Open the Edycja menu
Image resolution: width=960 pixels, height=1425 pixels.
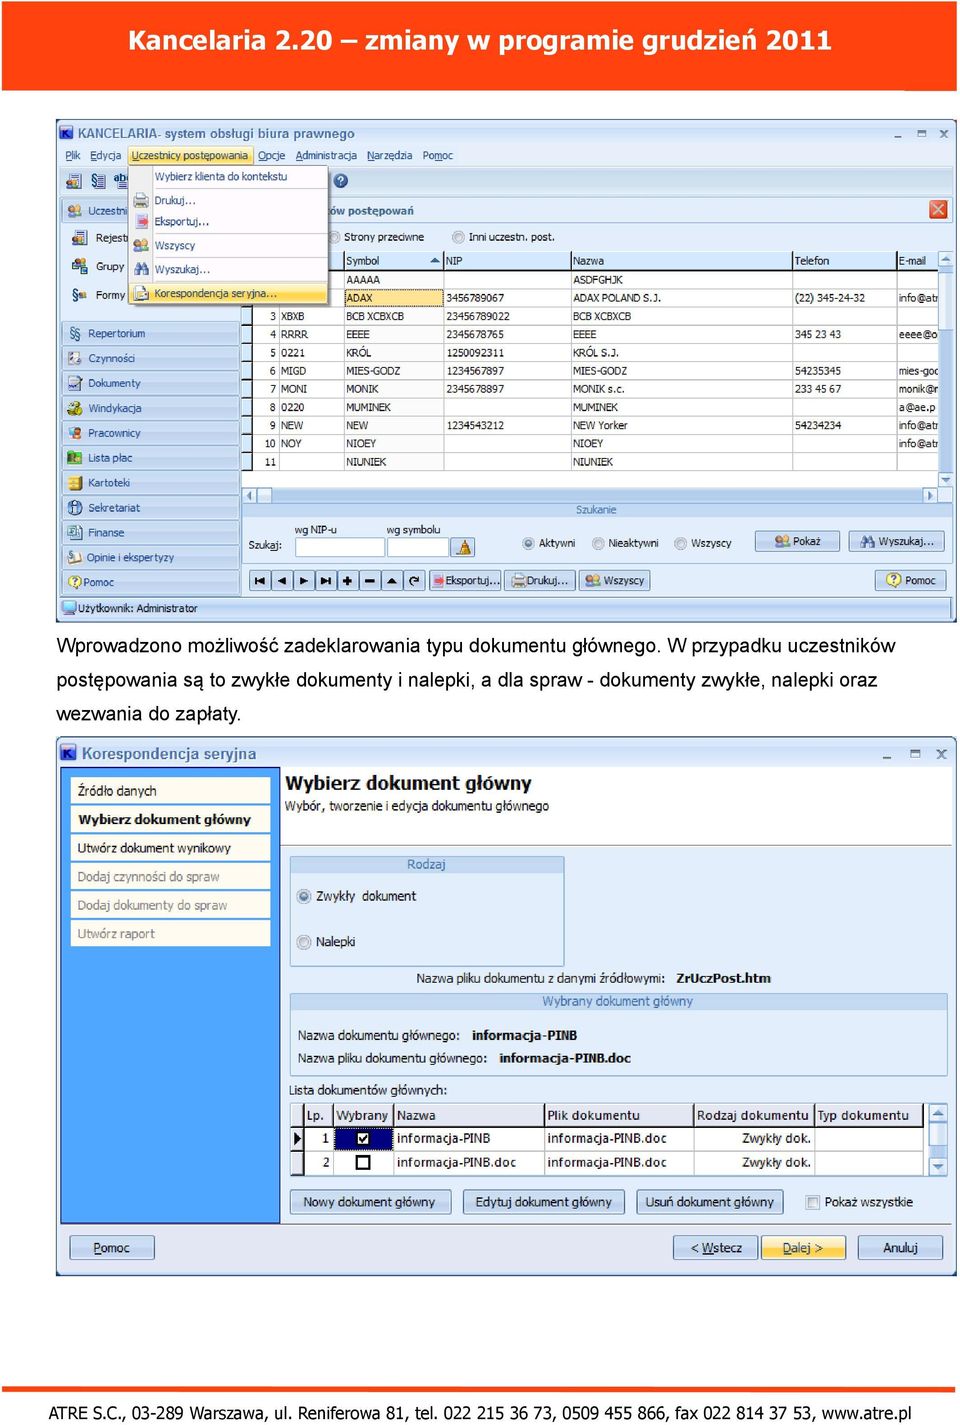pyautogui.click(x=105, y=156)
